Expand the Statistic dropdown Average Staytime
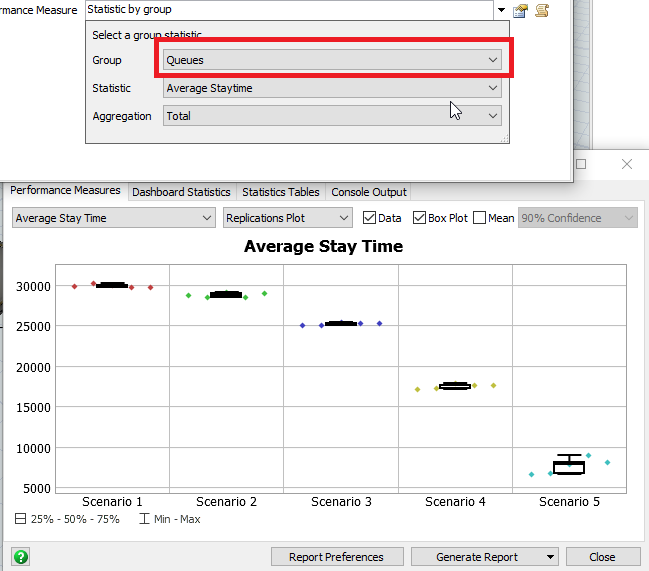This screenshot has width=649, height=571. (332, 88)
